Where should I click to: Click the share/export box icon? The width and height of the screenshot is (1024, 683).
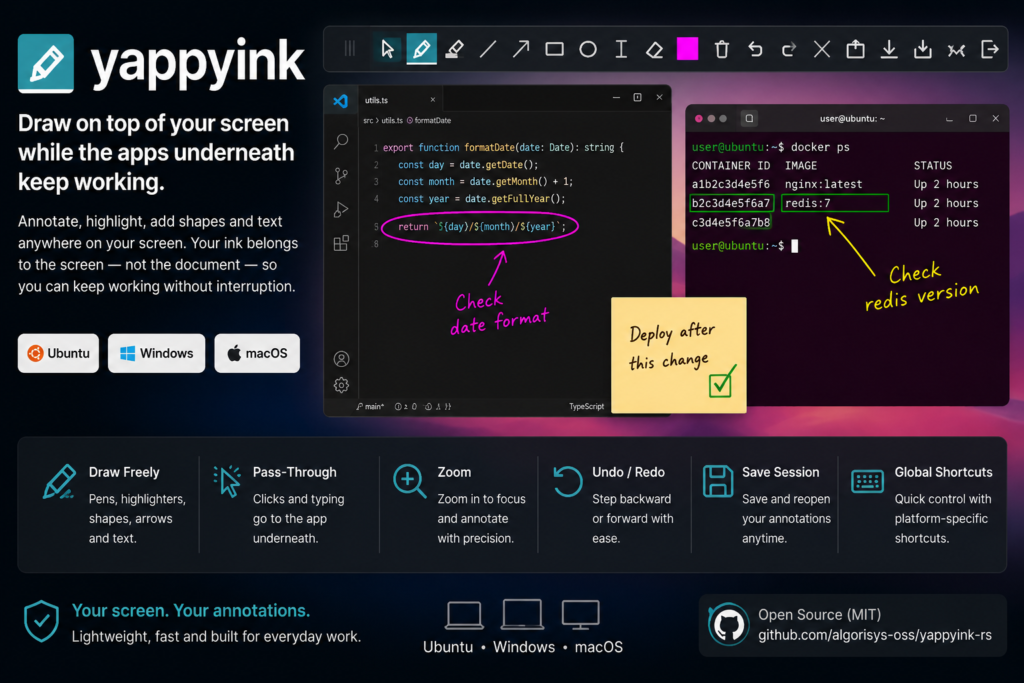(856, 49)
